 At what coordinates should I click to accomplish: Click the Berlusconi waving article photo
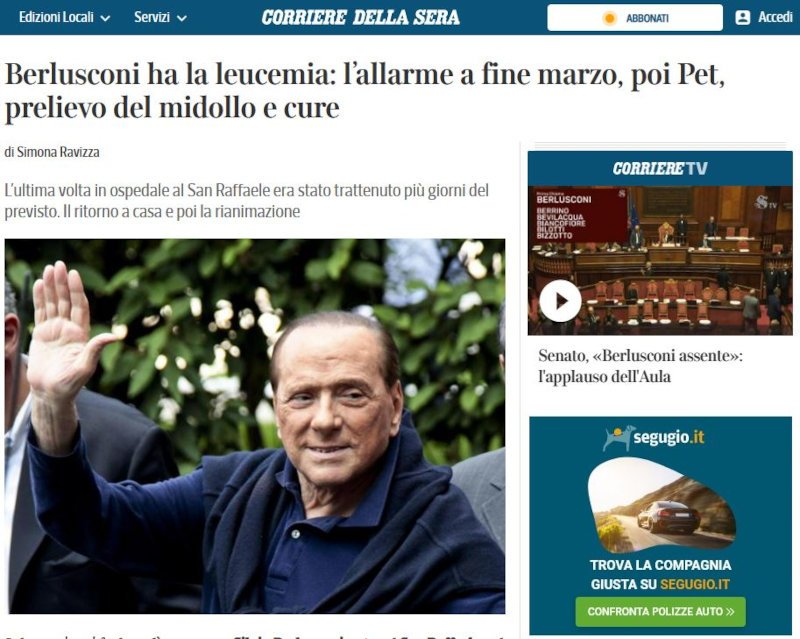coord(255,426)
